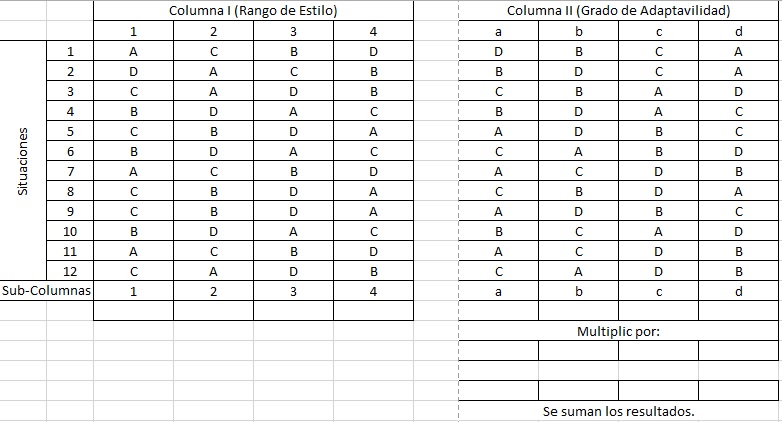Select situation 5 cell under Columna I sub-column 4

pyautogui.click(x=373, y=131)
